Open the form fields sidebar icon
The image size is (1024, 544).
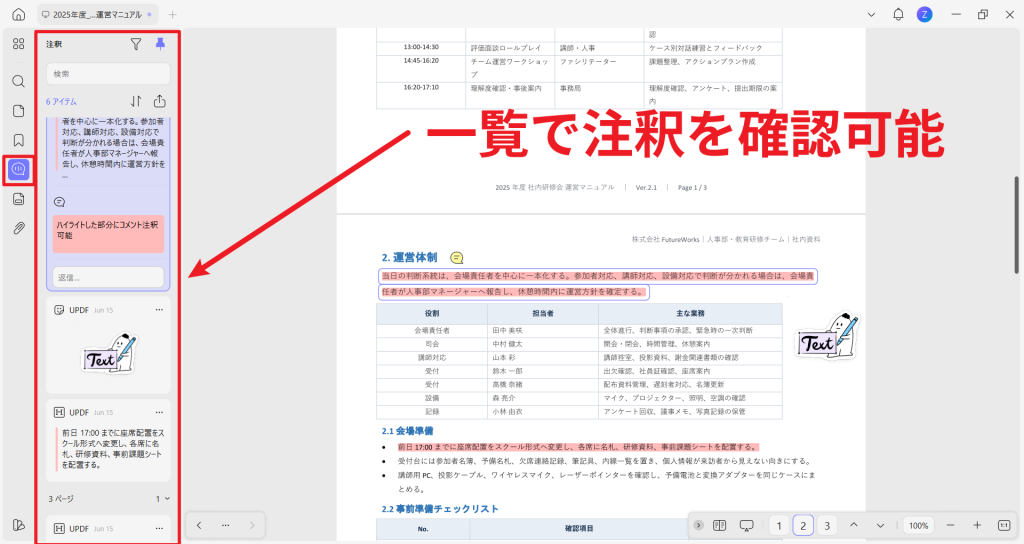(18, 199)
